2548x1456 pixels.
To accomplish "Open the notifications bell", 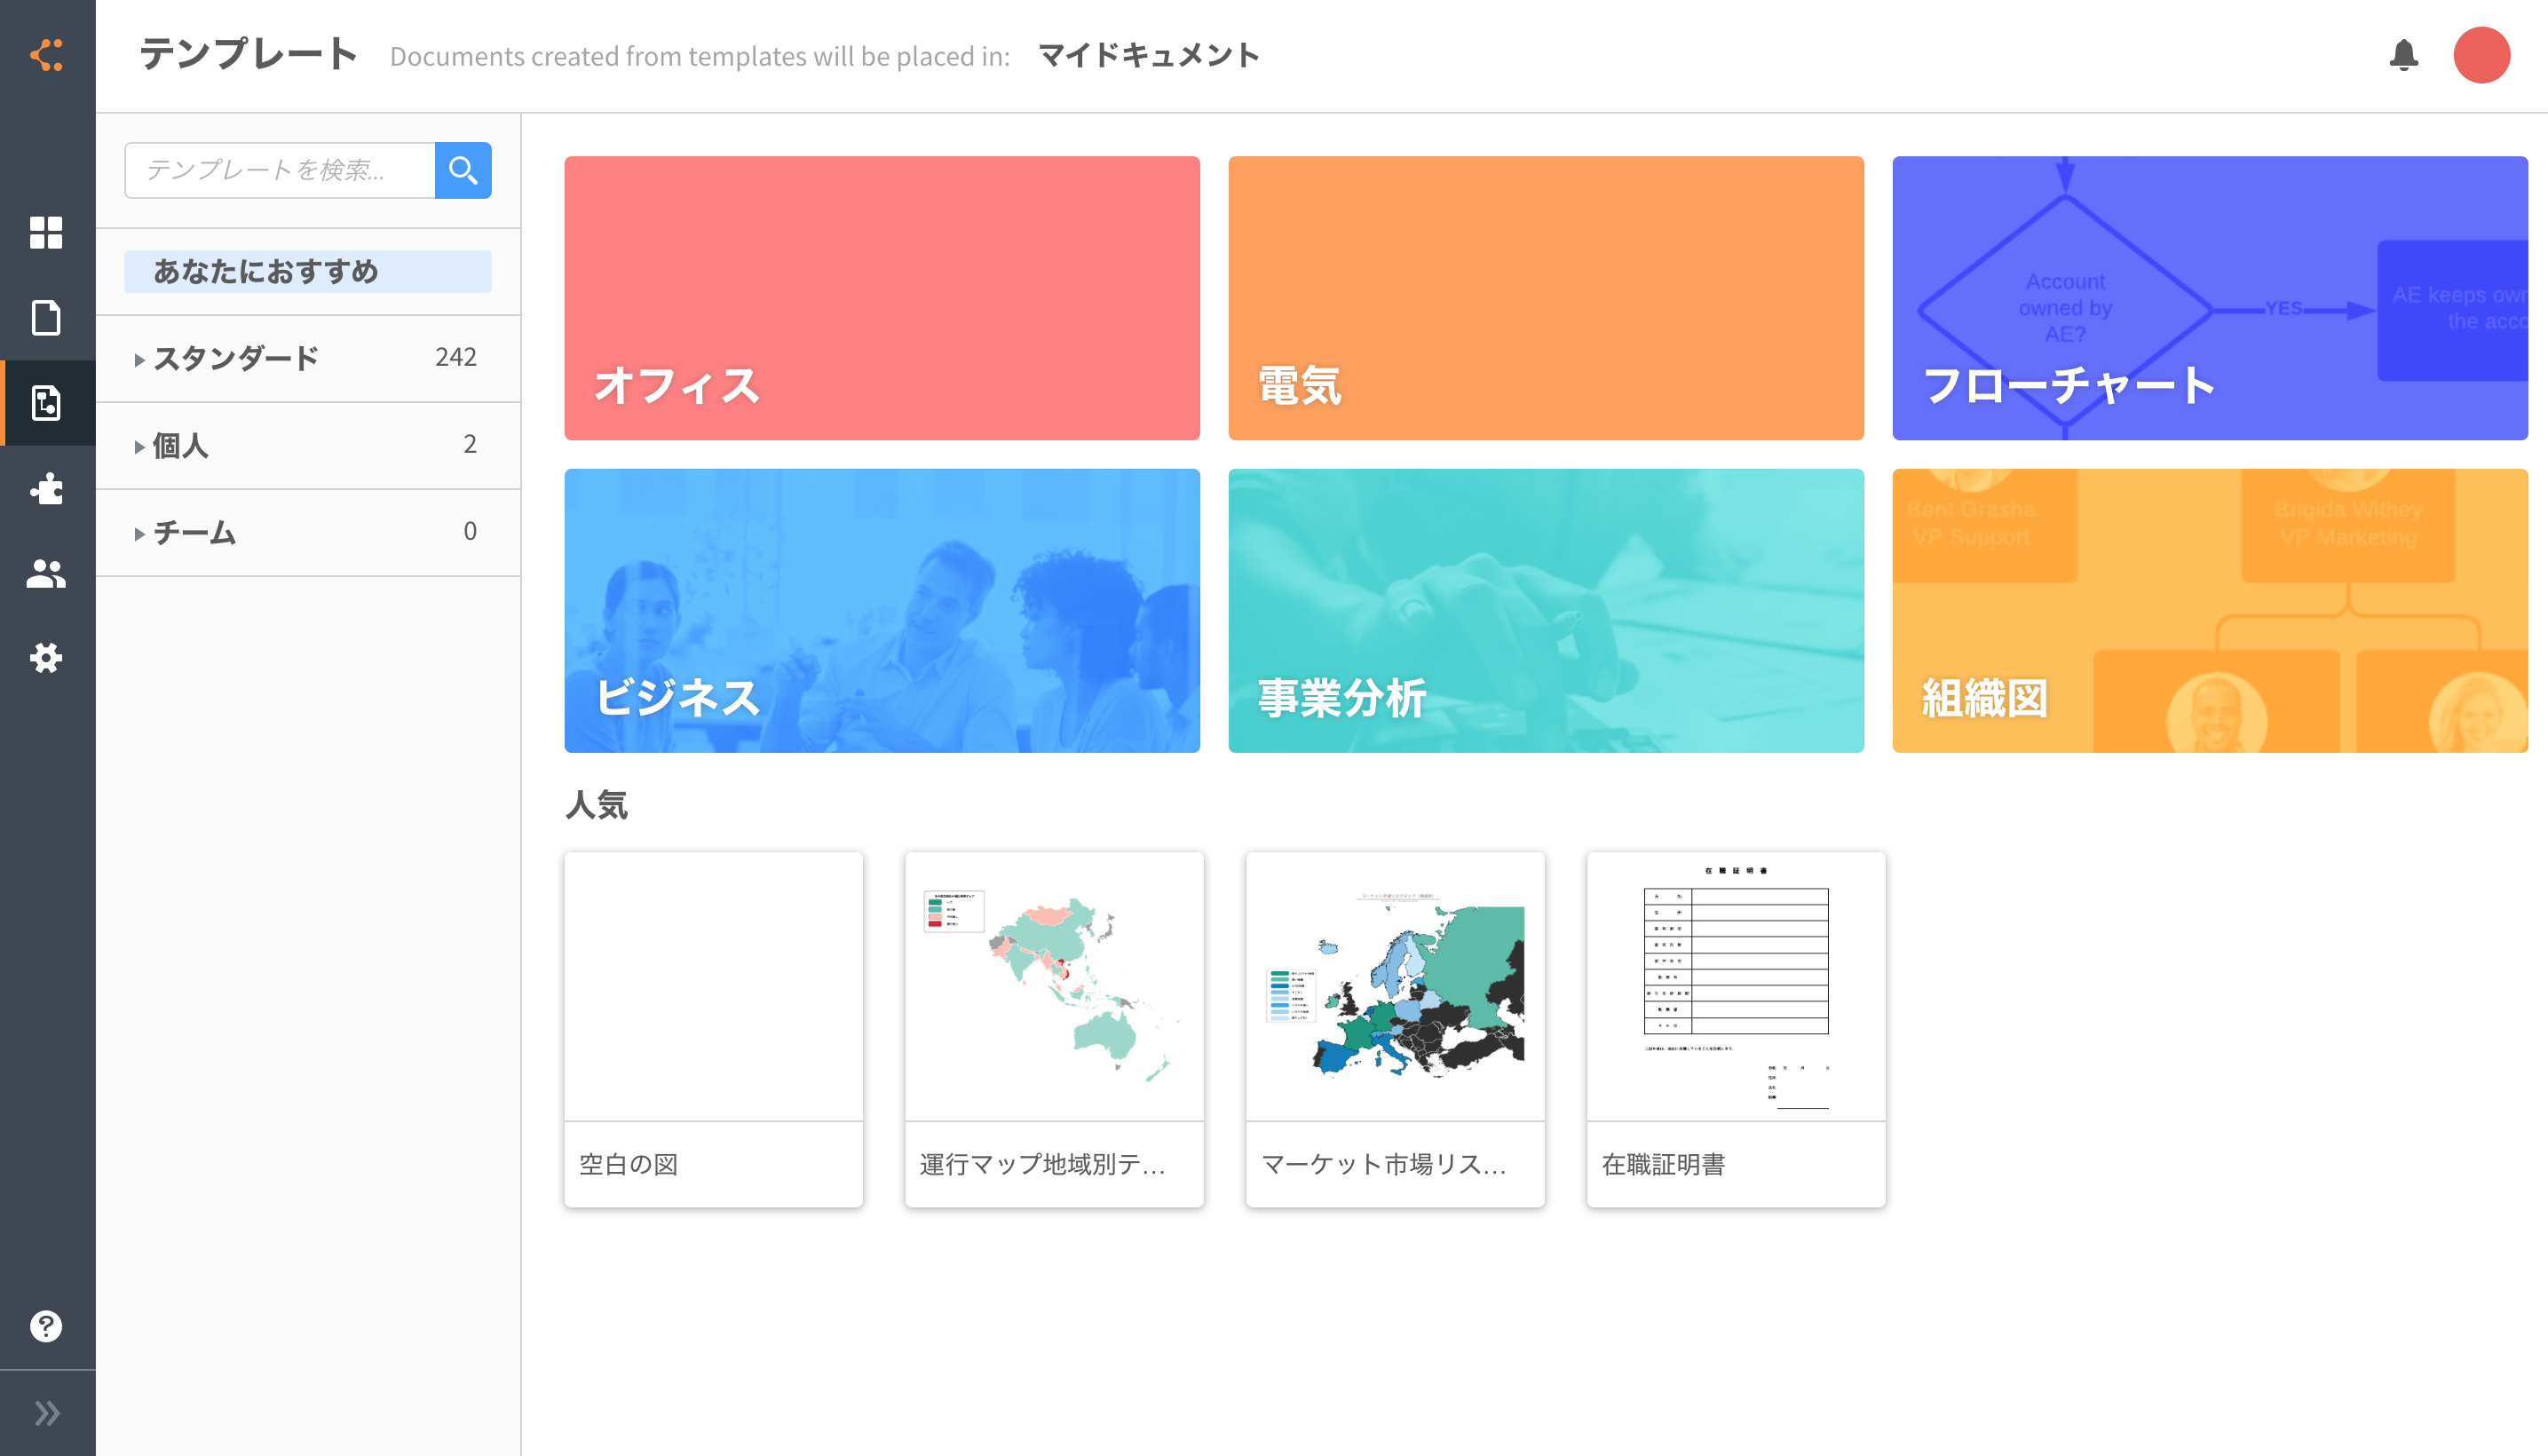I will (2403, 55).
